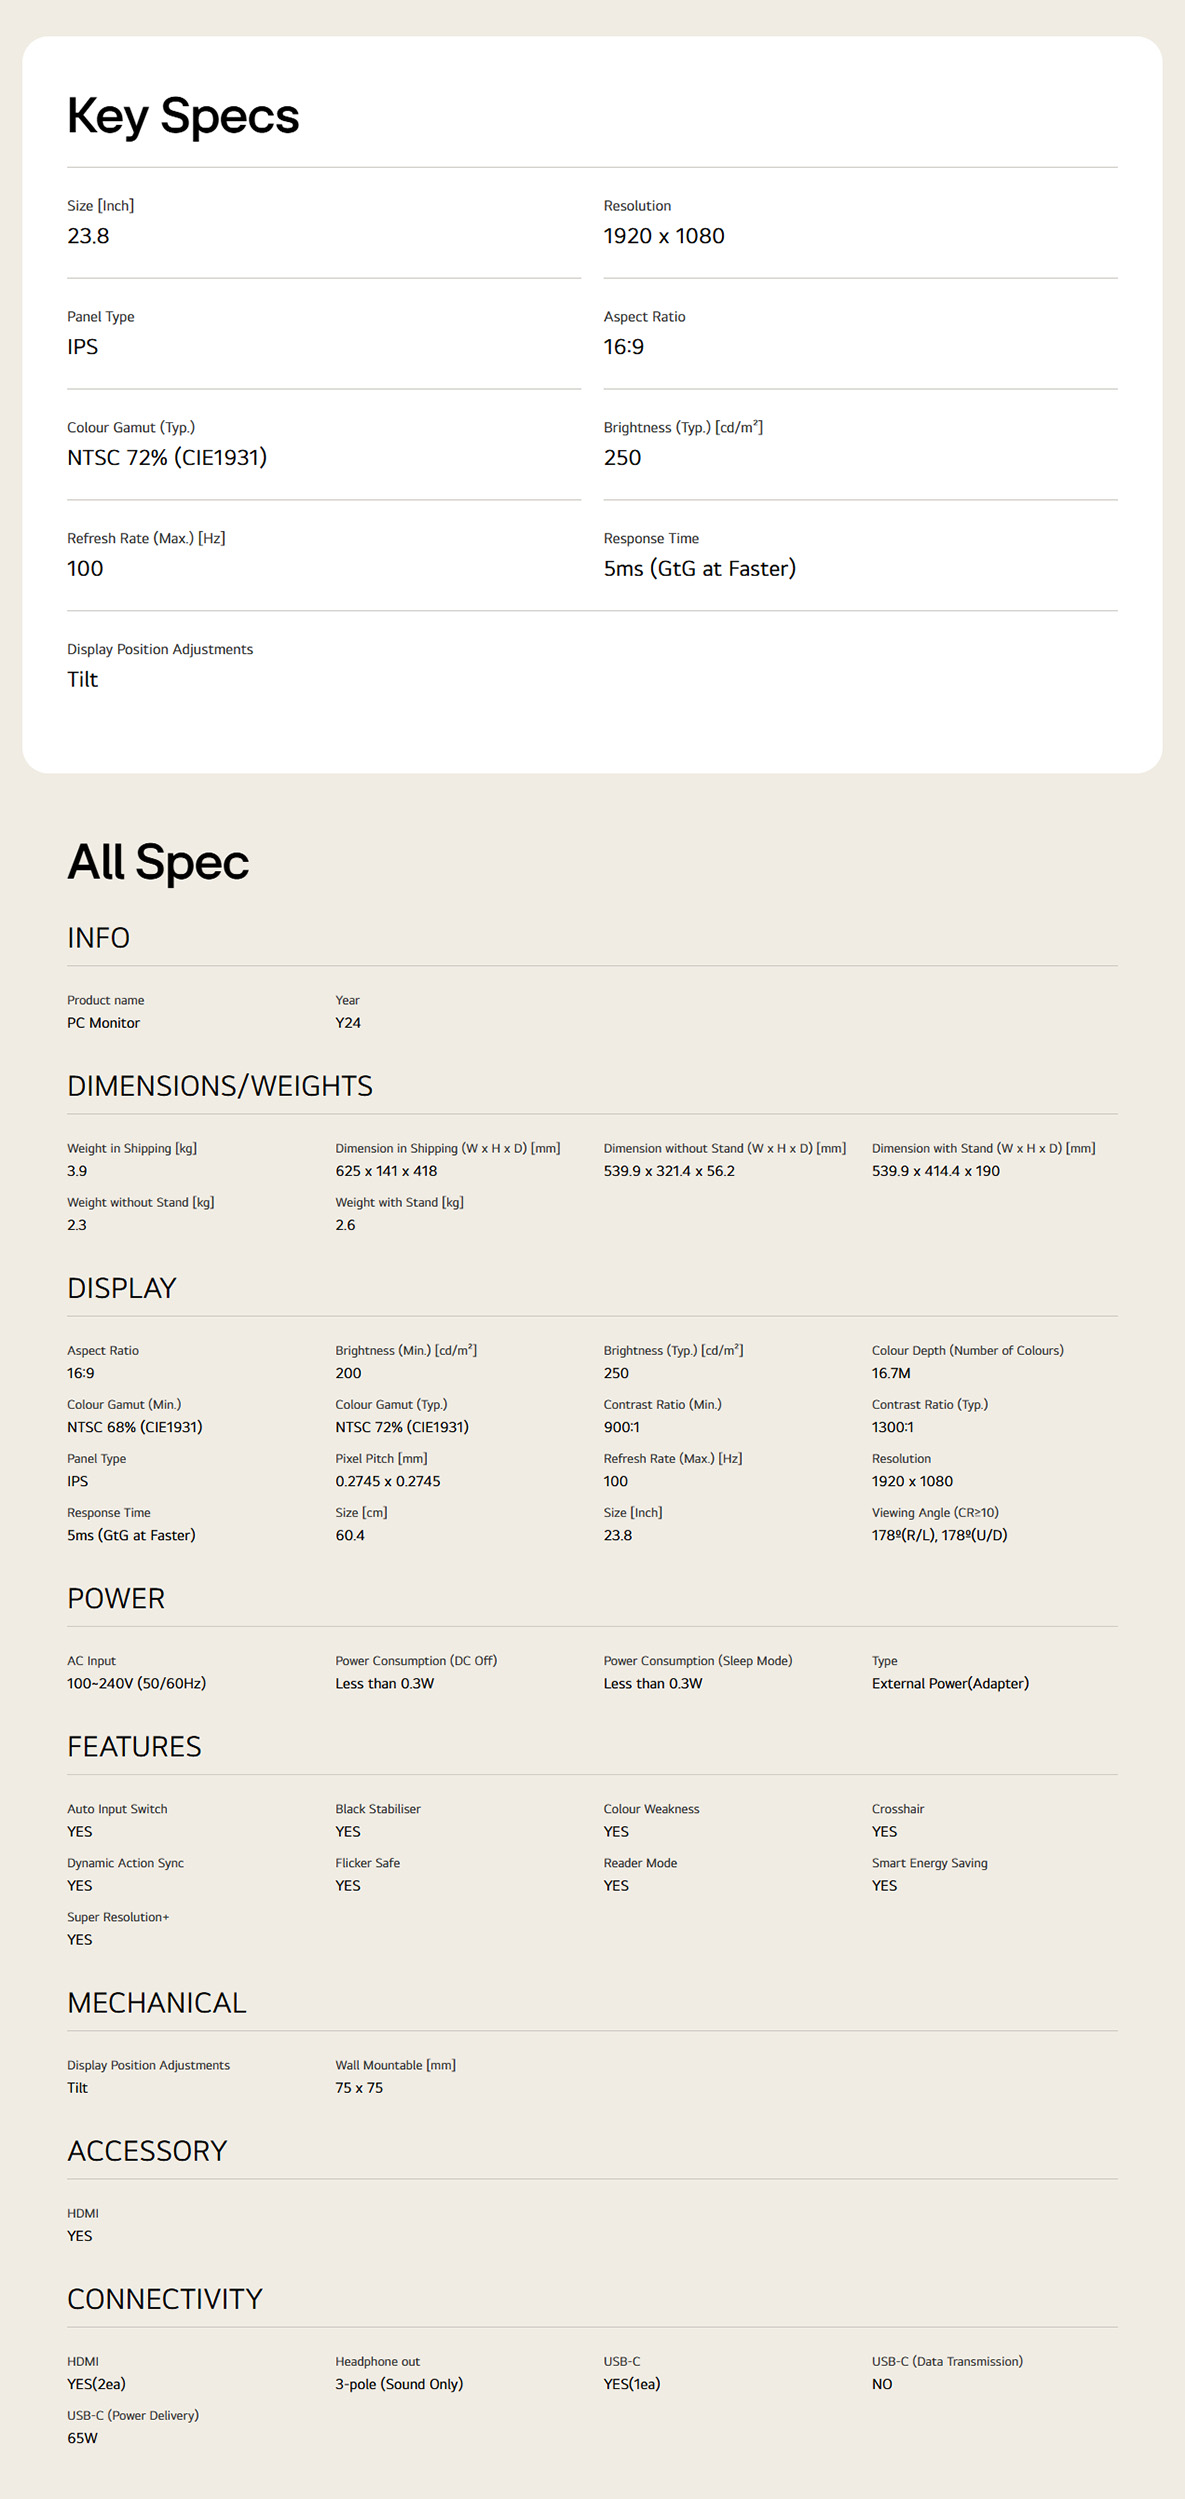This screenshot has height=2499, width=1185.
Task: Click the MECHANICAL section heading
Action: point(157,2002)
